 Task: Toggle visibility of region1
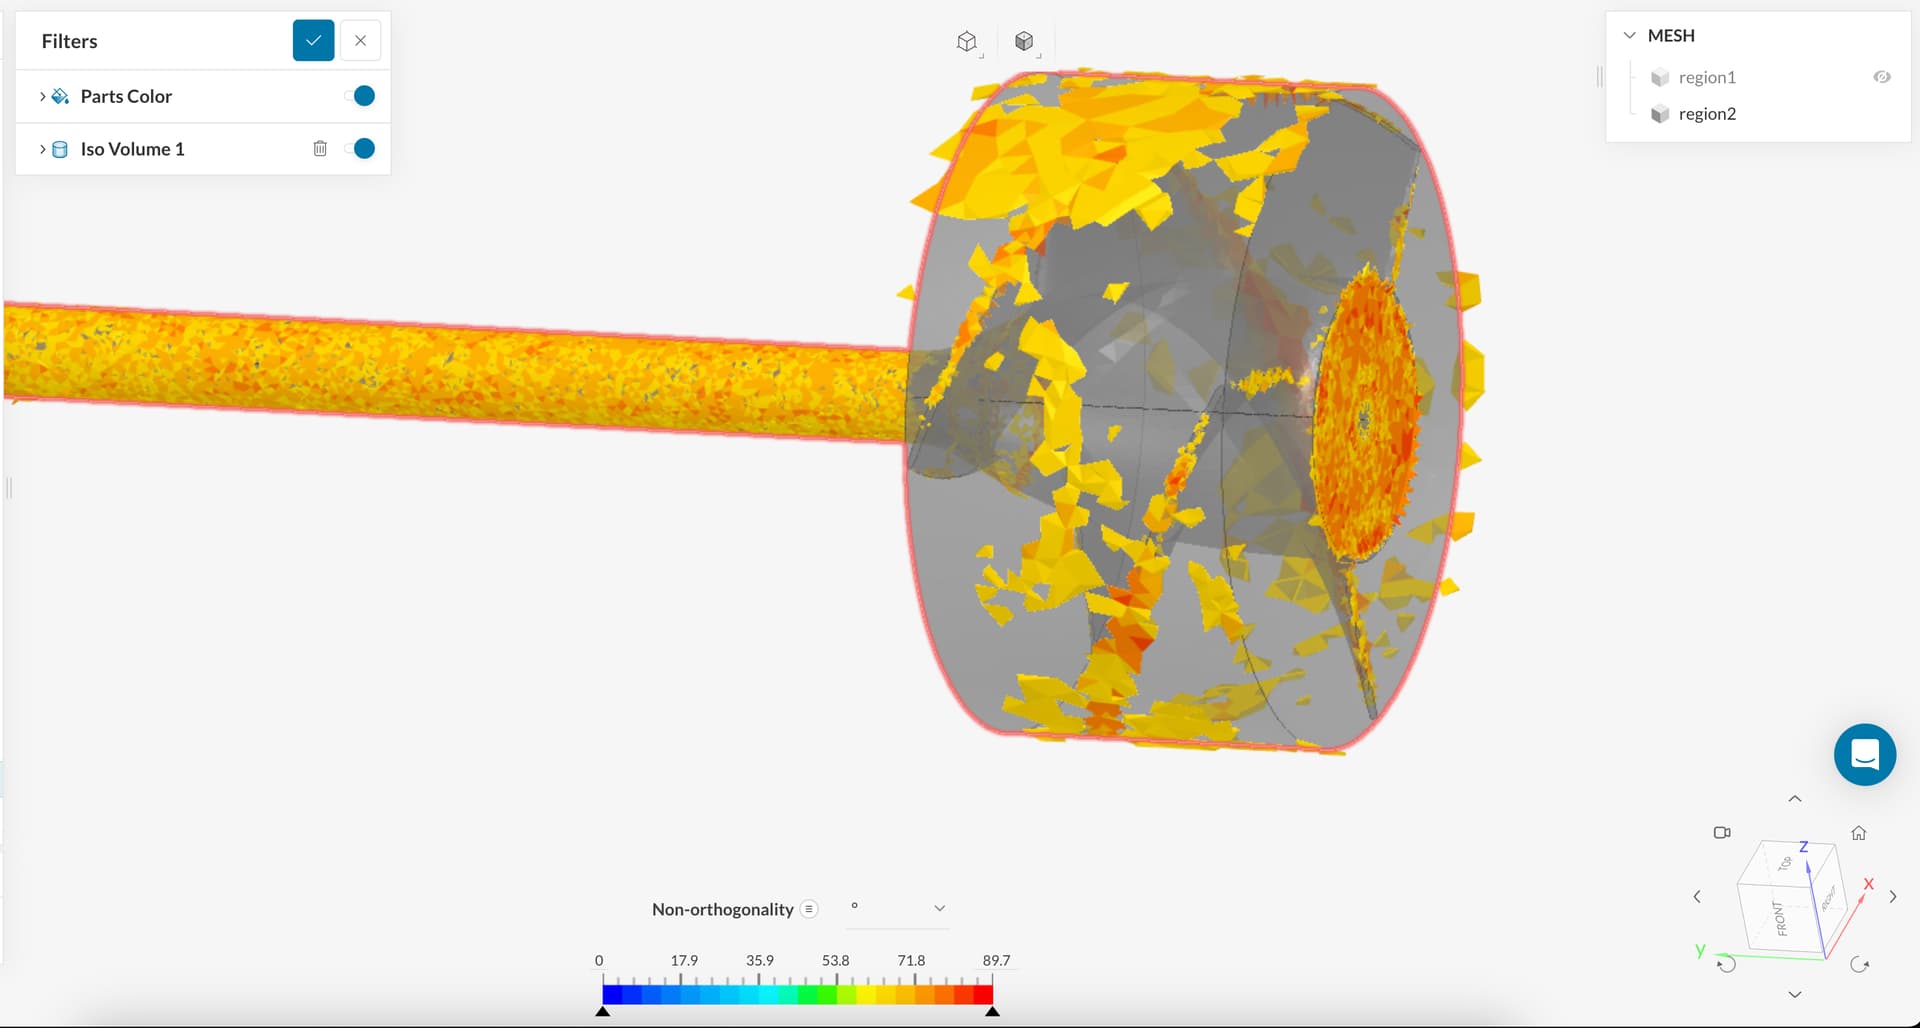click(x=1883, y=76)
